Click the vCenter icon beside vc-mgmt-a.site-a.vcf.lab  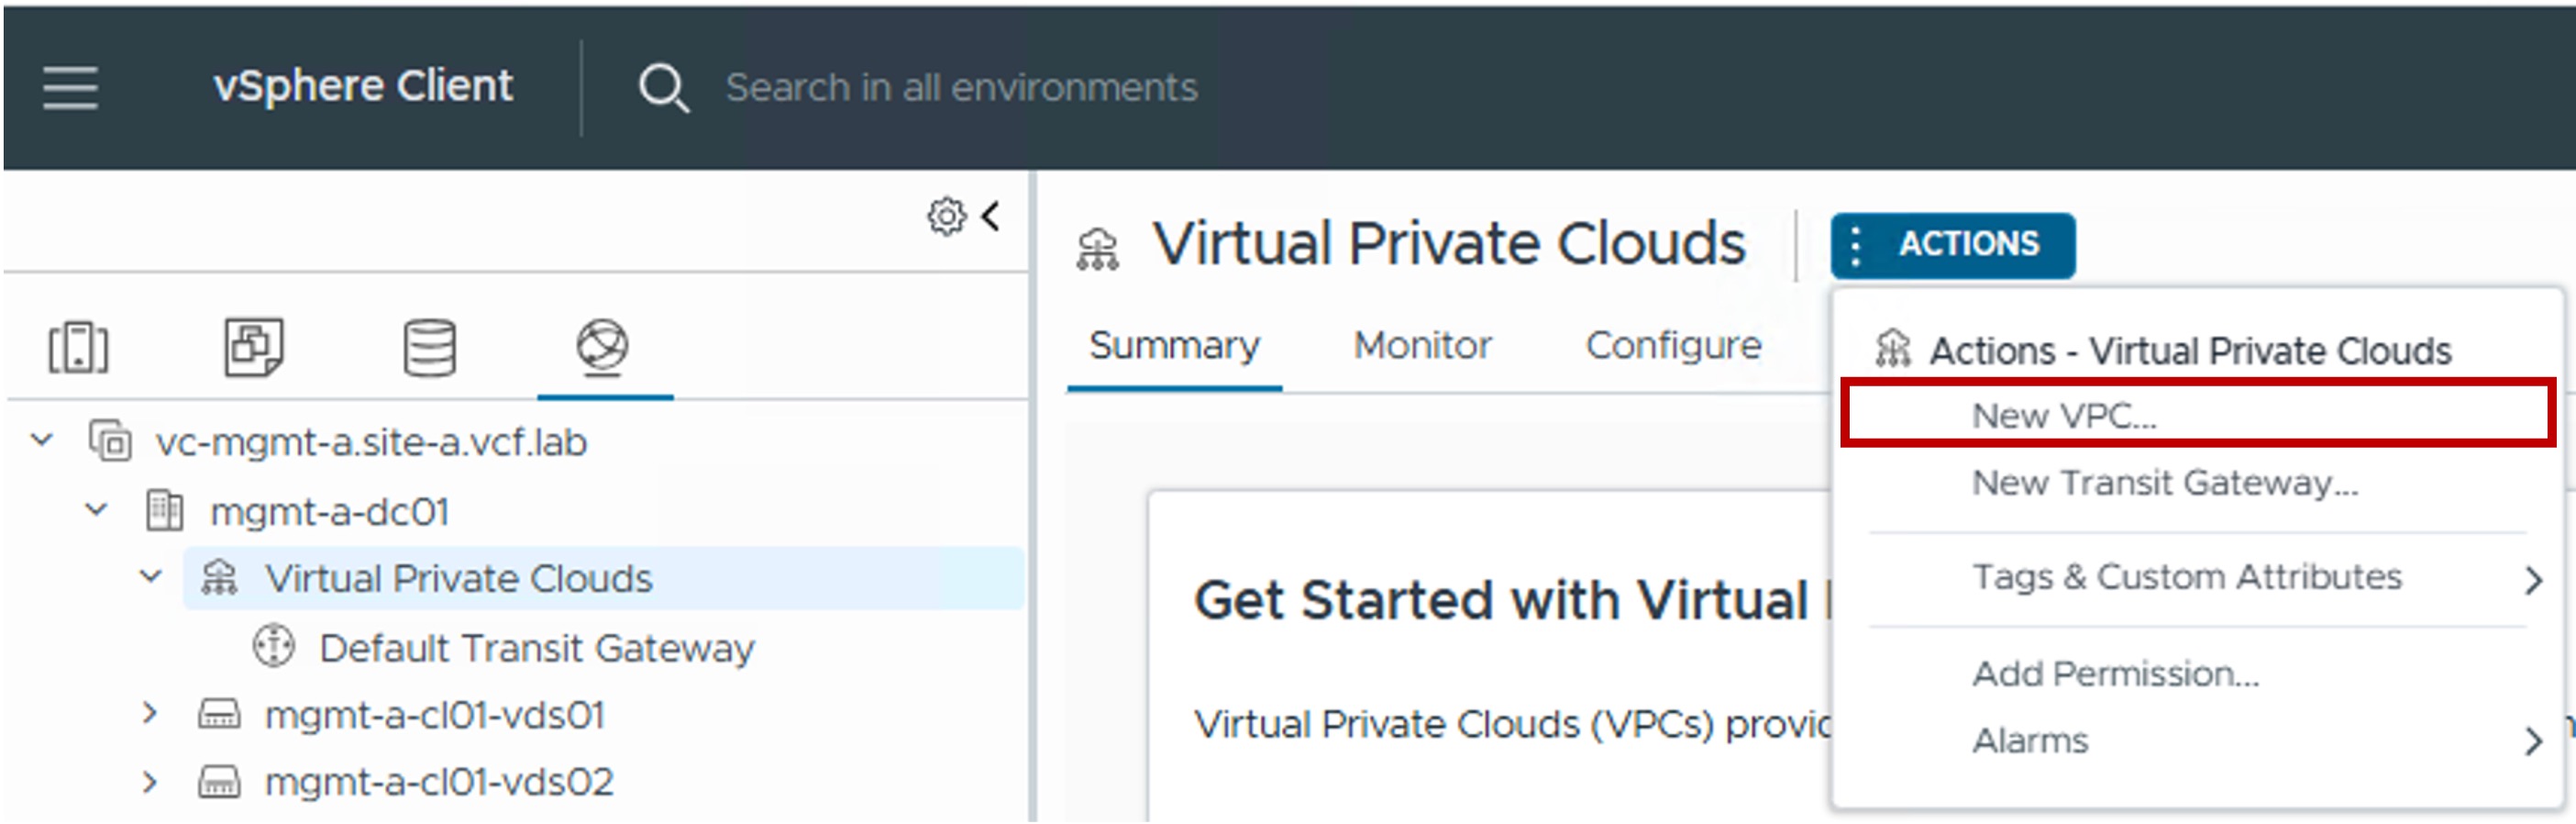click(110, 441)
